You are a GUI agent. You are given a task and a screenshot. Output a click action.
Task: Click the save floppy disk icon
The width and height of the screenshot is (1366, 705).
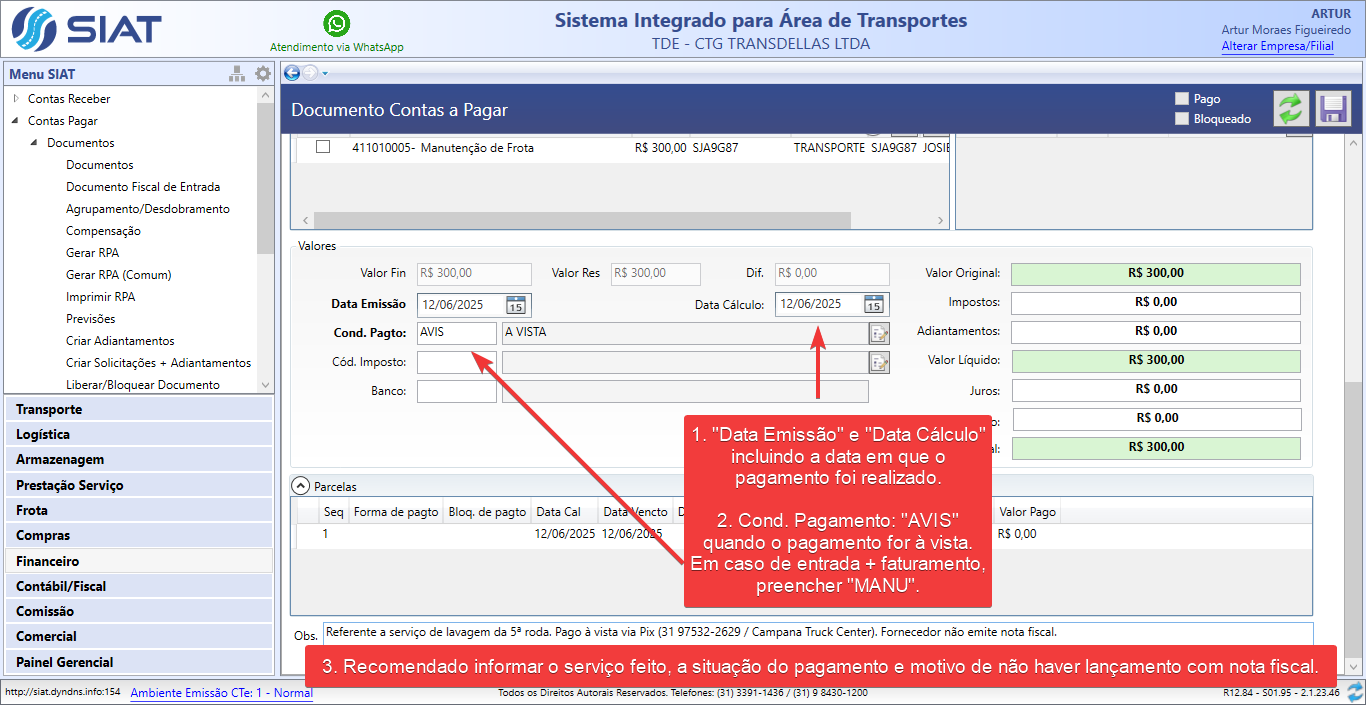coord(1332,108)
